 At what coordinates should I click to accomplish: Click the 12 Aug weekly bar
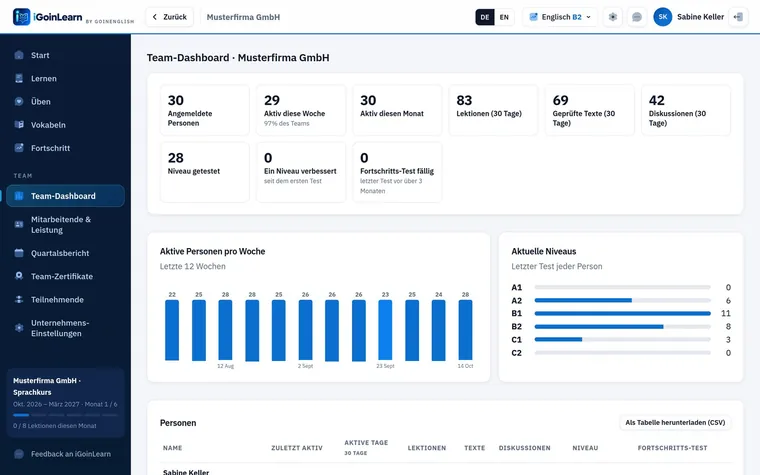click(225, 330)
